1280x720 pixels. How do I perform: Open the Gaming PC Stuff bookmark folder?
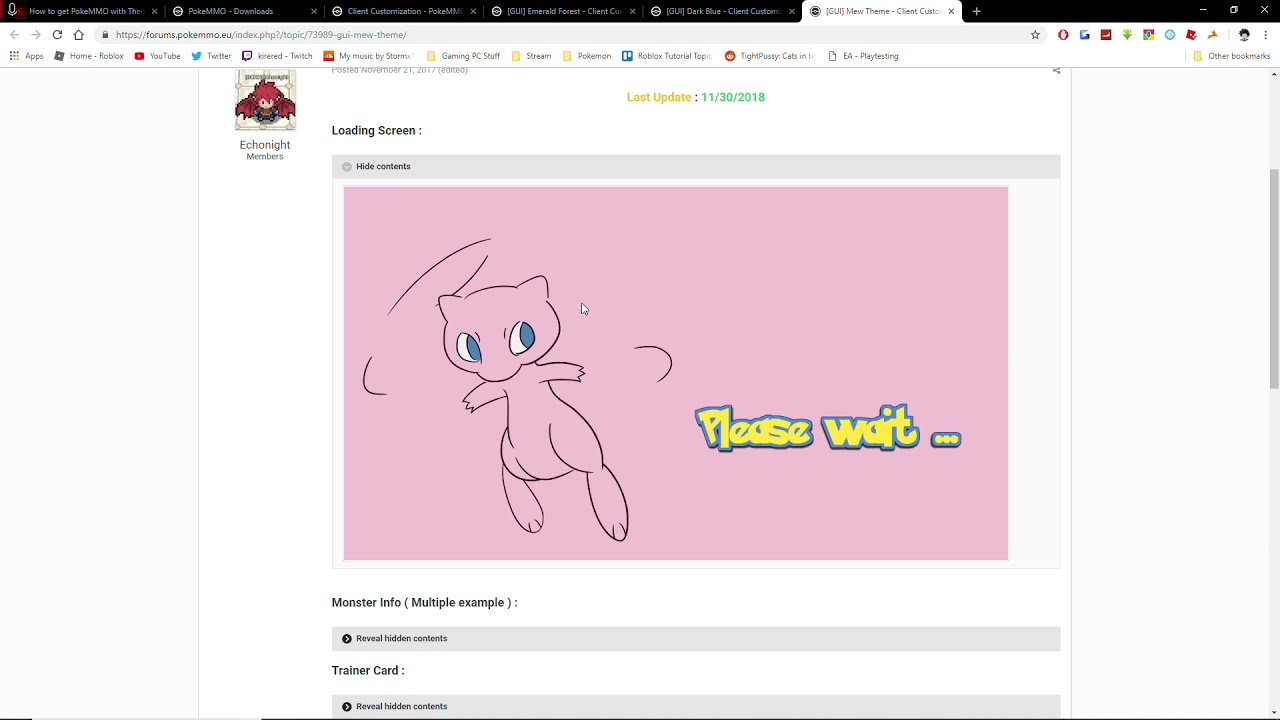click(x=463, y=56)
